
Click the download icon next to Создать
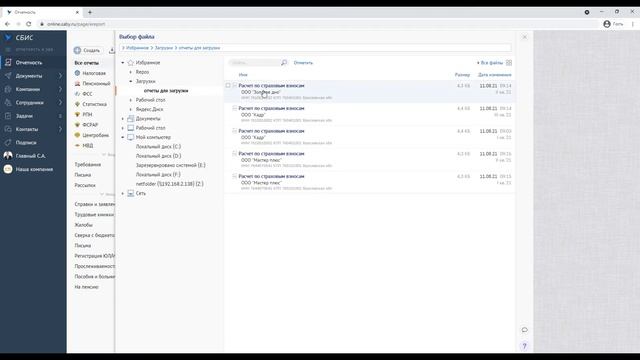111,51
